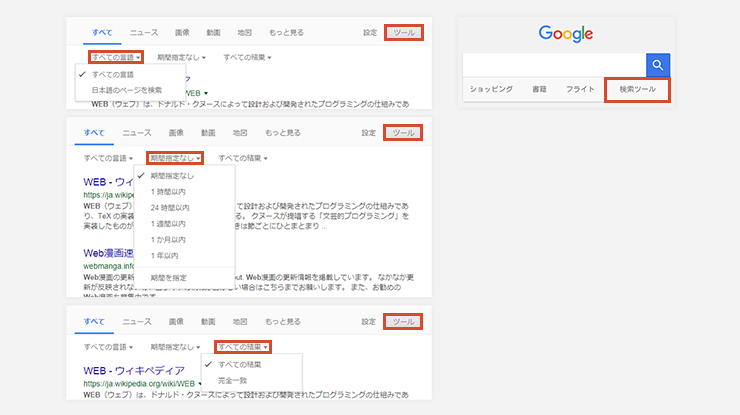Expand 期間指定なし dropdown in the language-menu panel

(x=181, y=58)
